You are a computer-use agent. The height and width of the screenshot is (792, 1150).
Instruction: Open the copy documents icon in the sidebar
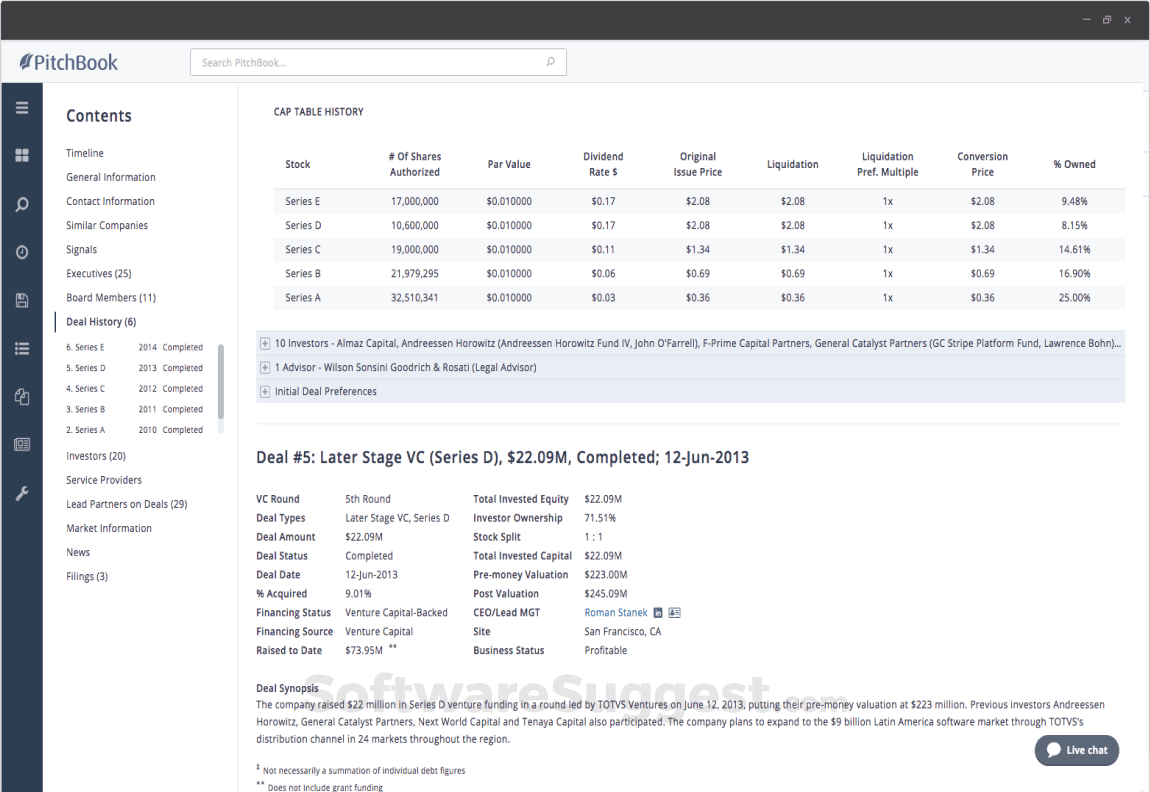21,396
